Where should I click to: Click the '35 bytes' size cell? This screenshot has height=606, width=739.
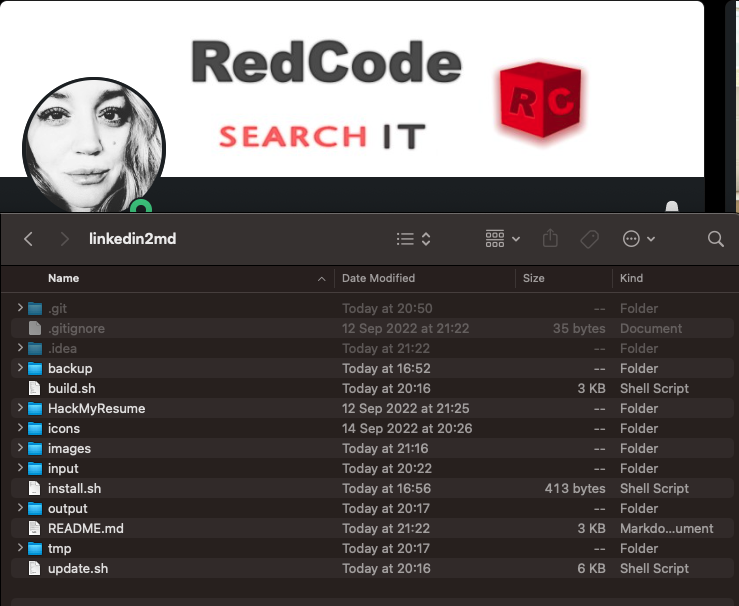579,328
